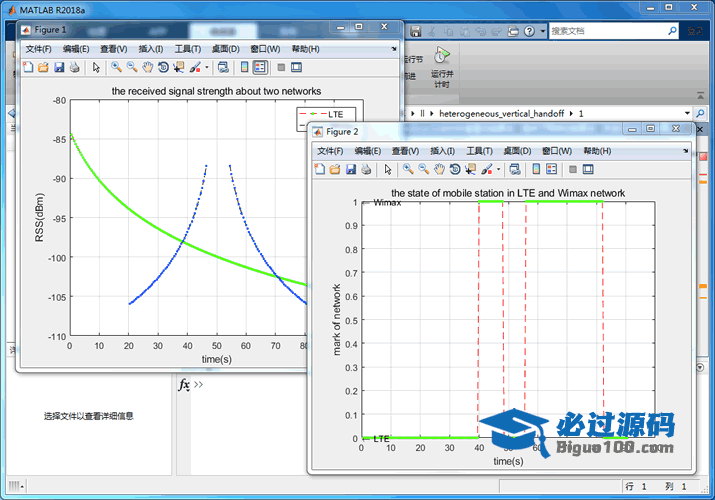
Task: Select Edit Plot arrow in Figure 1
Action: (x=96, y=67)
